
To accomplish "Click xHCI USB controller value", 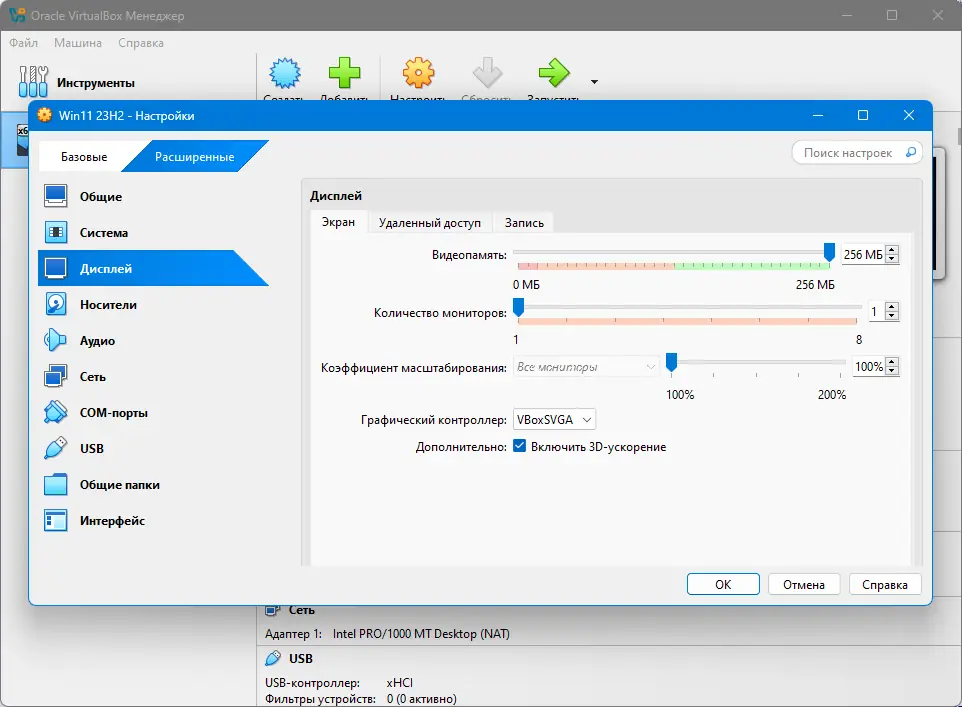I will point(399,682).
